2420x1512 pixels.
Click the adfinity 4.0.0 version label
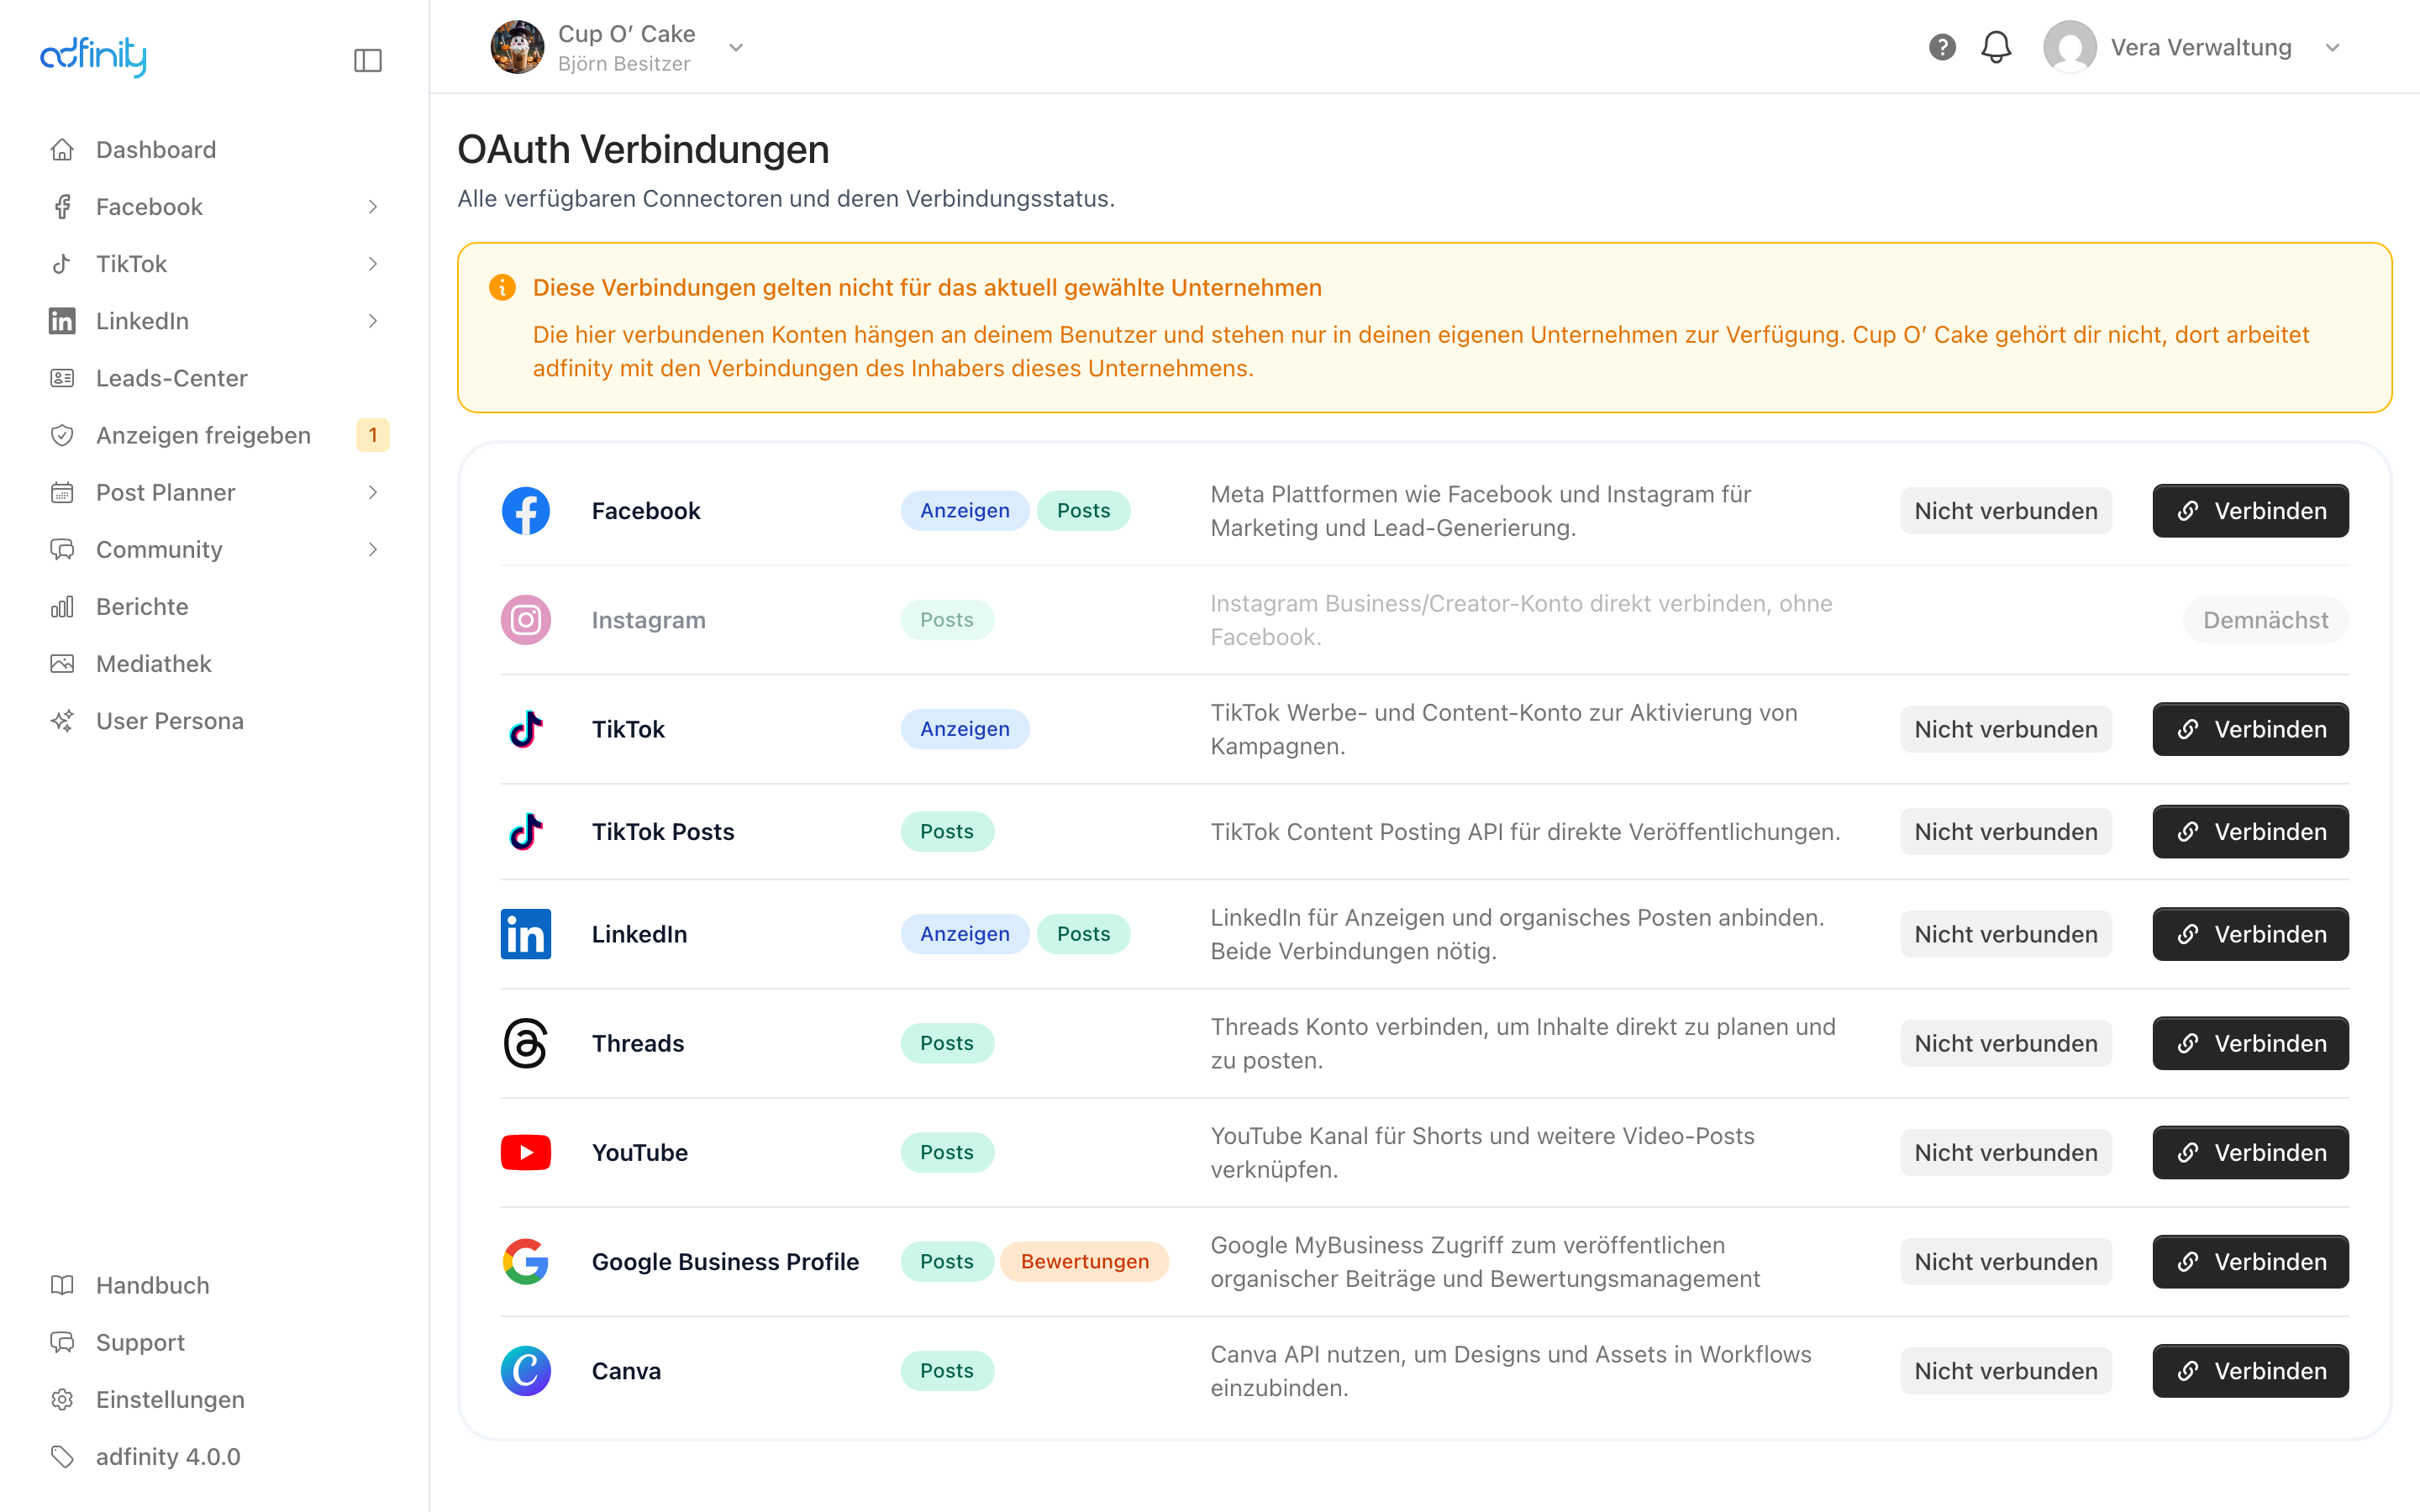point(168,1456)
